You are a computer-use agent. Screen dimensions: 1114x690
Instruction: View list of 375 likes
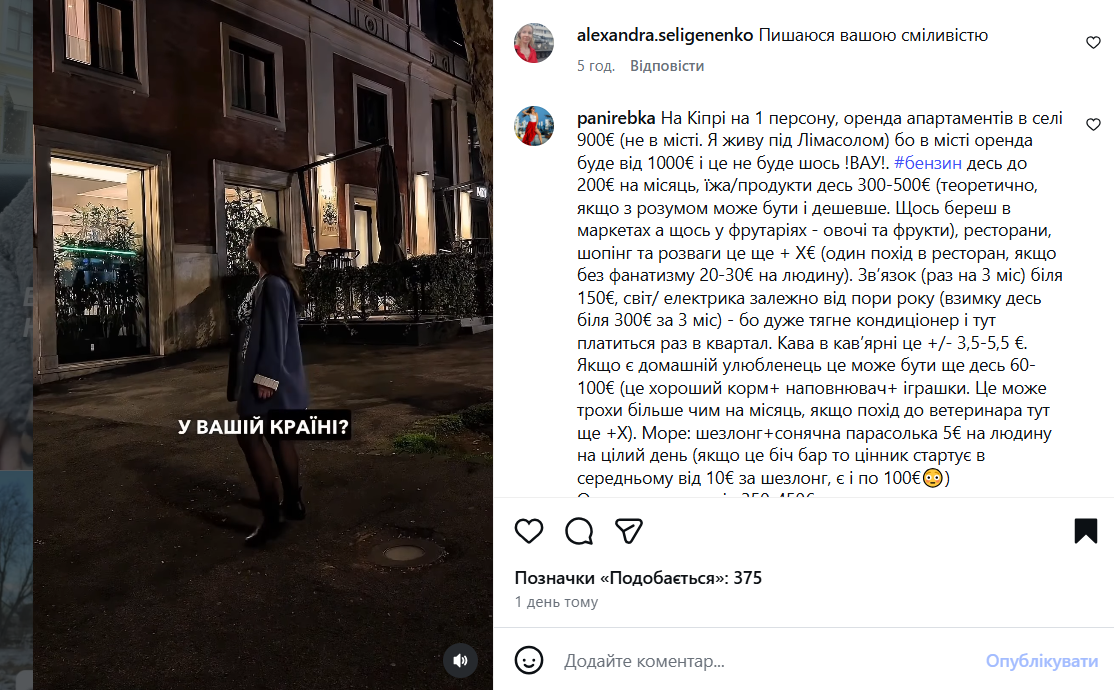[x=638, y=578]
